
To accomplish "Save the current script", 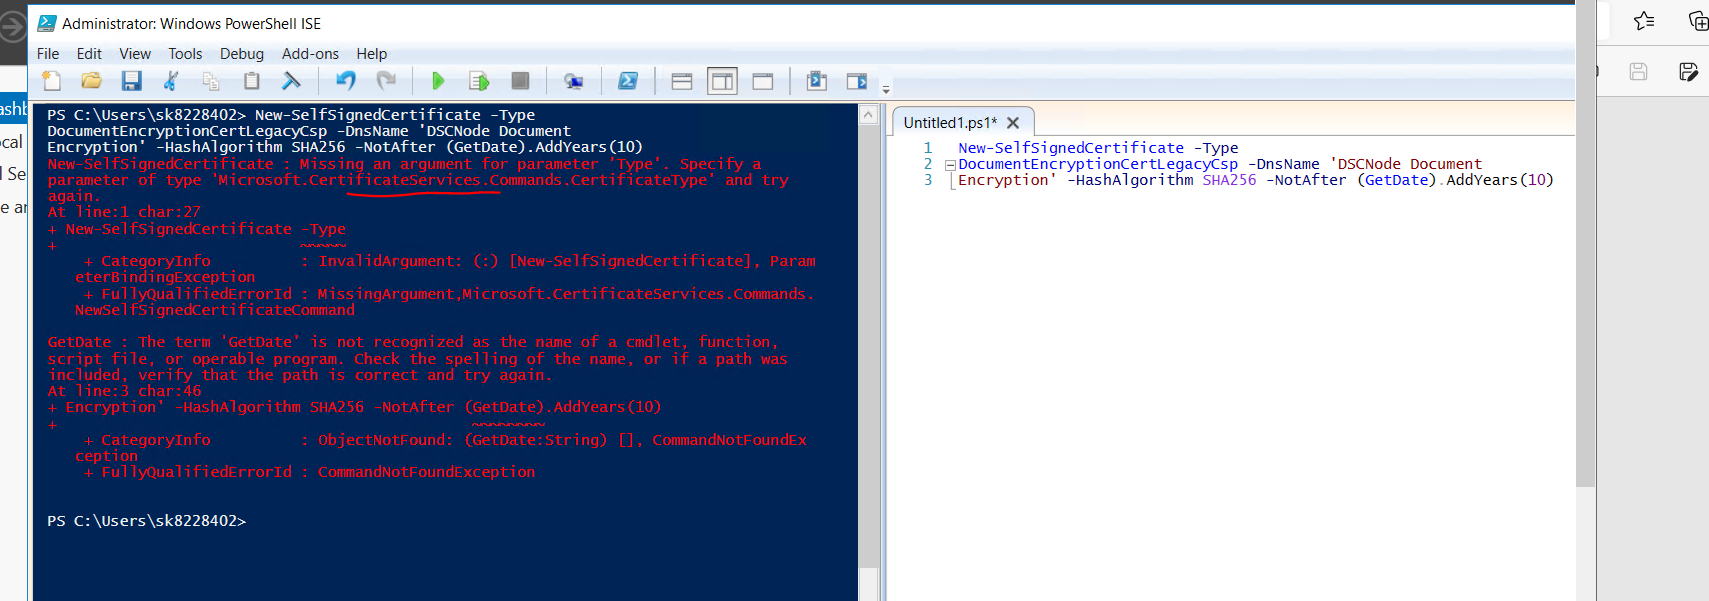I will click(131, 81).
